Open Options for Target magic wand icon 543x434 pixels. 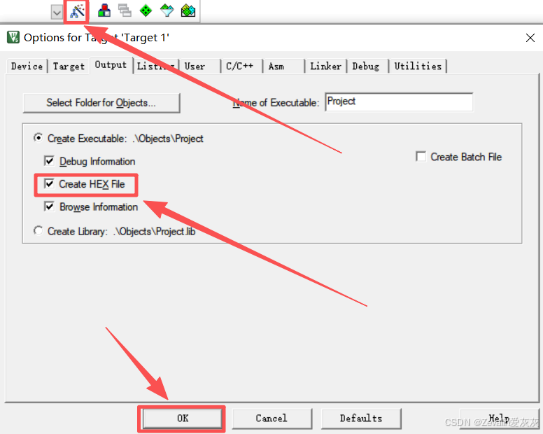(77, 11)
